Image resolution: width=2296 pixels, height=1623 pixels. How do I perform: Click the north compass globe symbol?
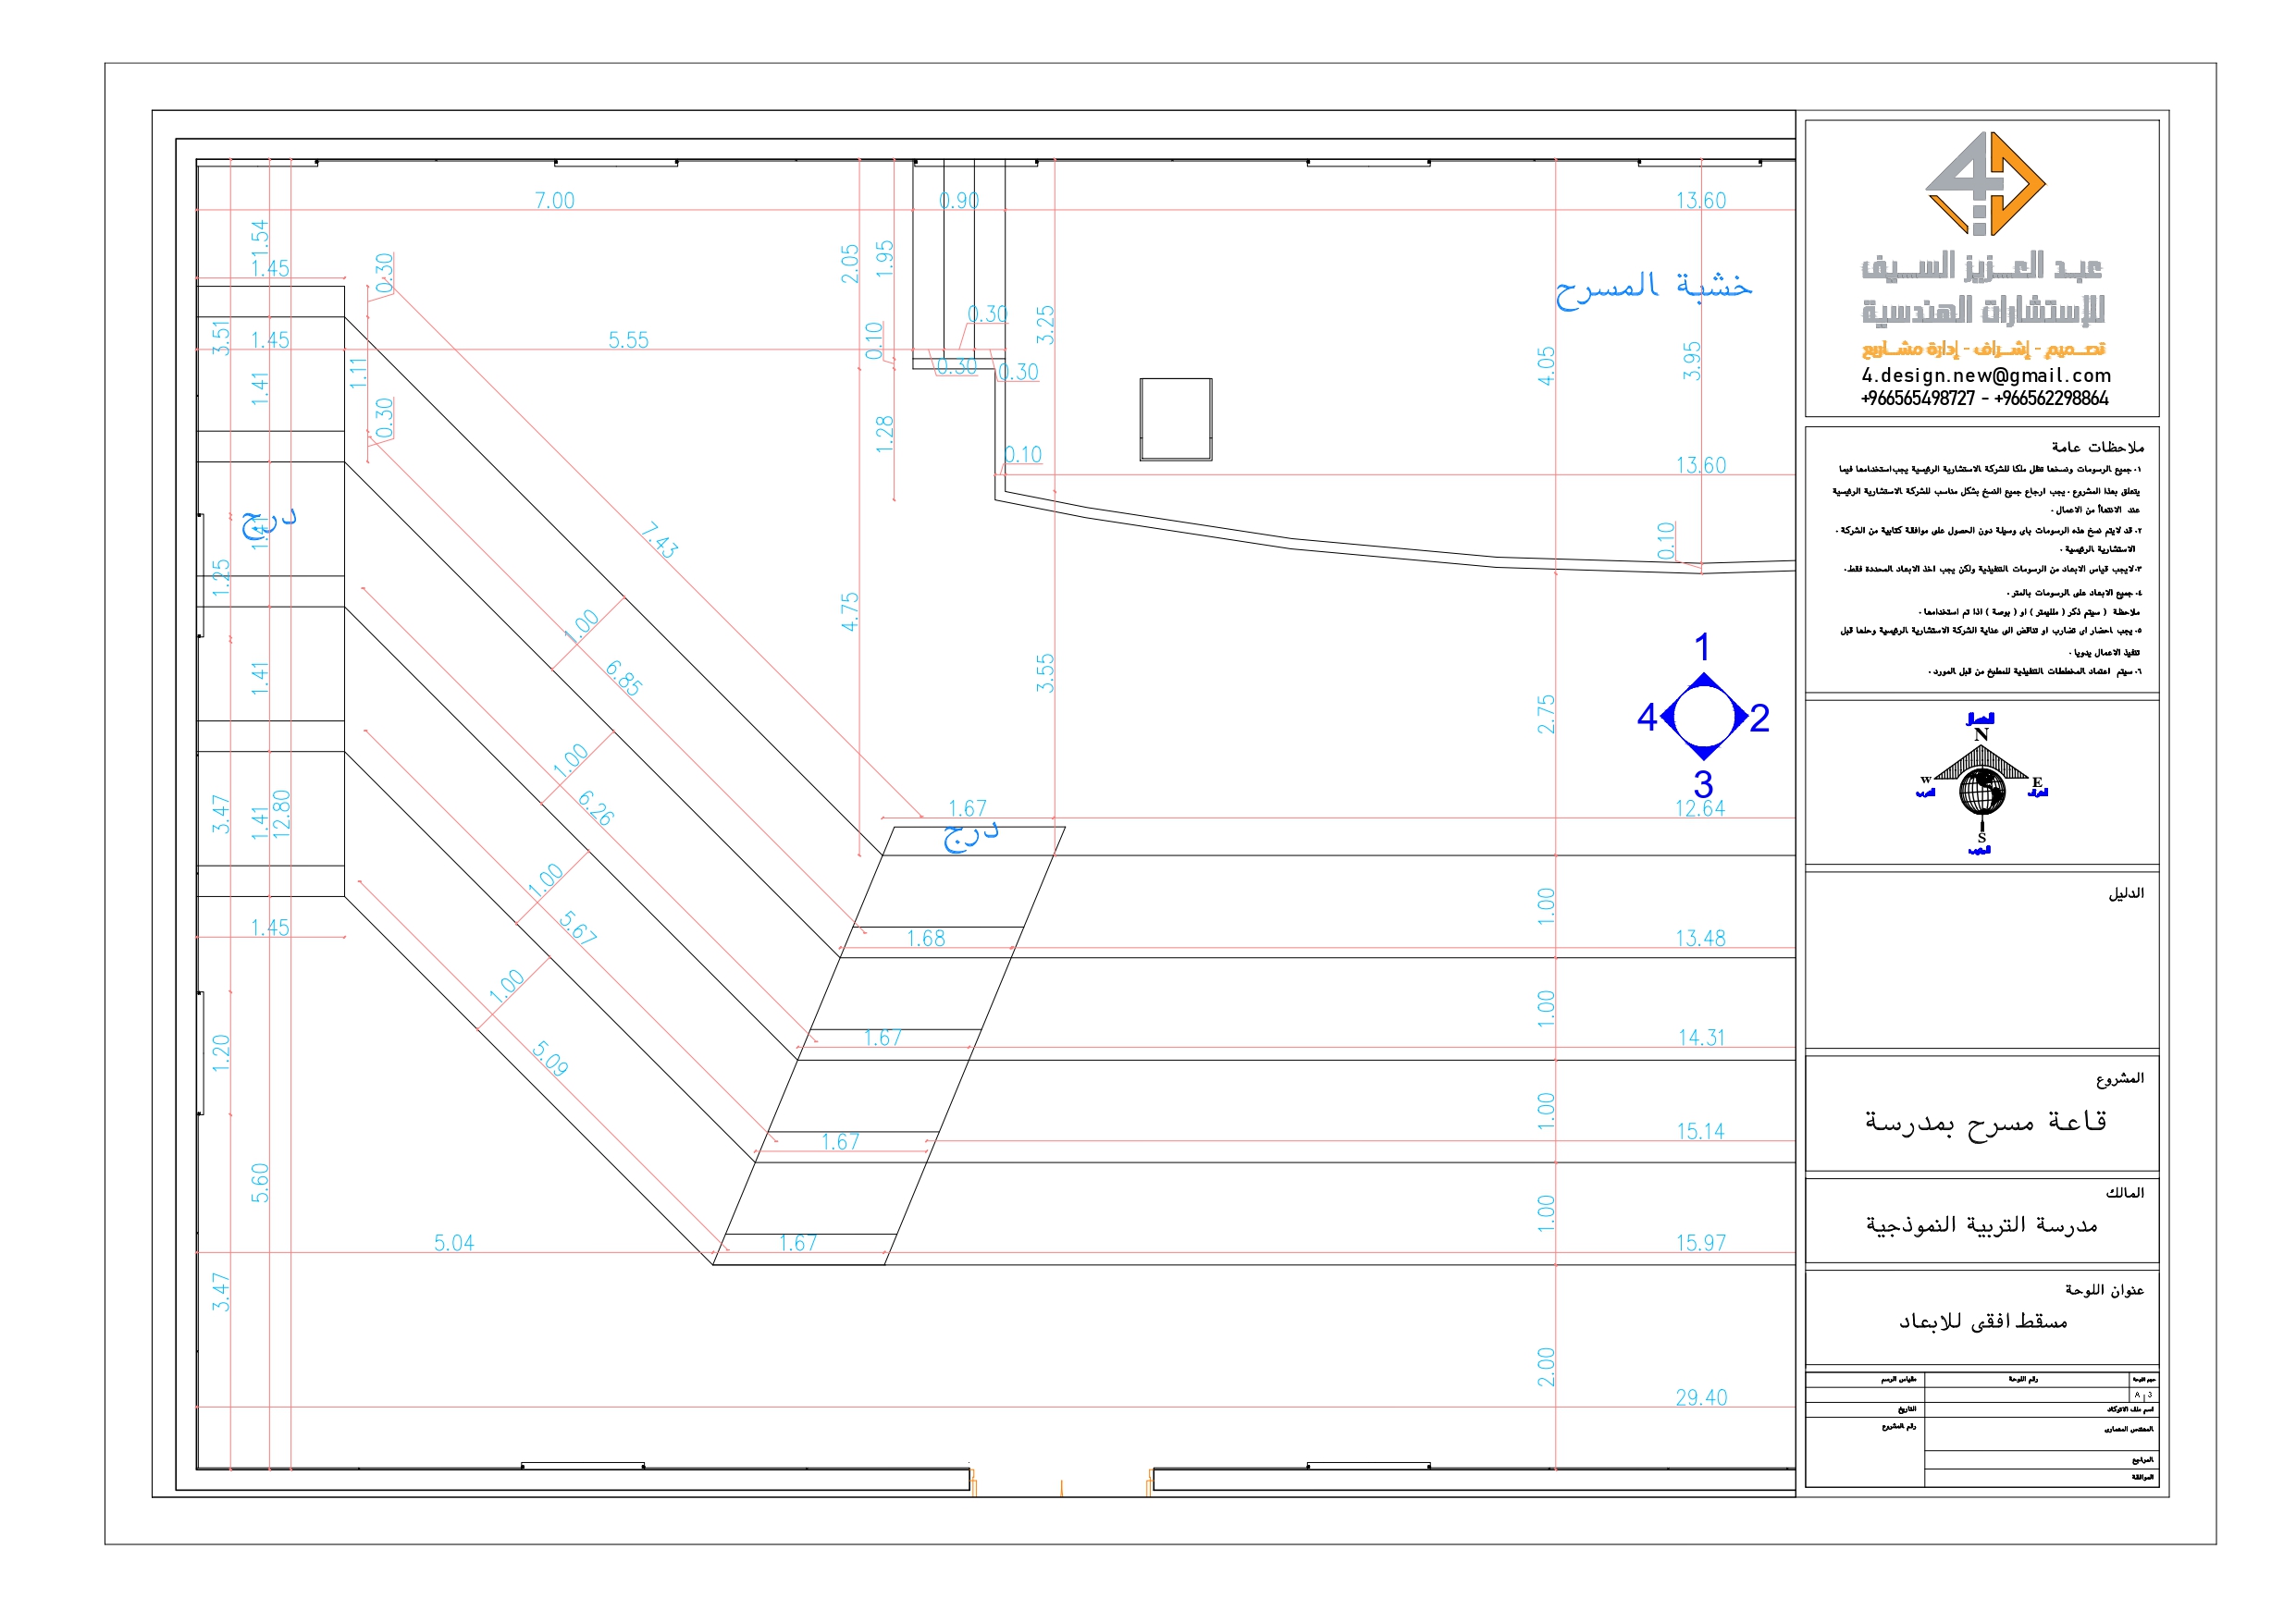tap(1982, 793)
